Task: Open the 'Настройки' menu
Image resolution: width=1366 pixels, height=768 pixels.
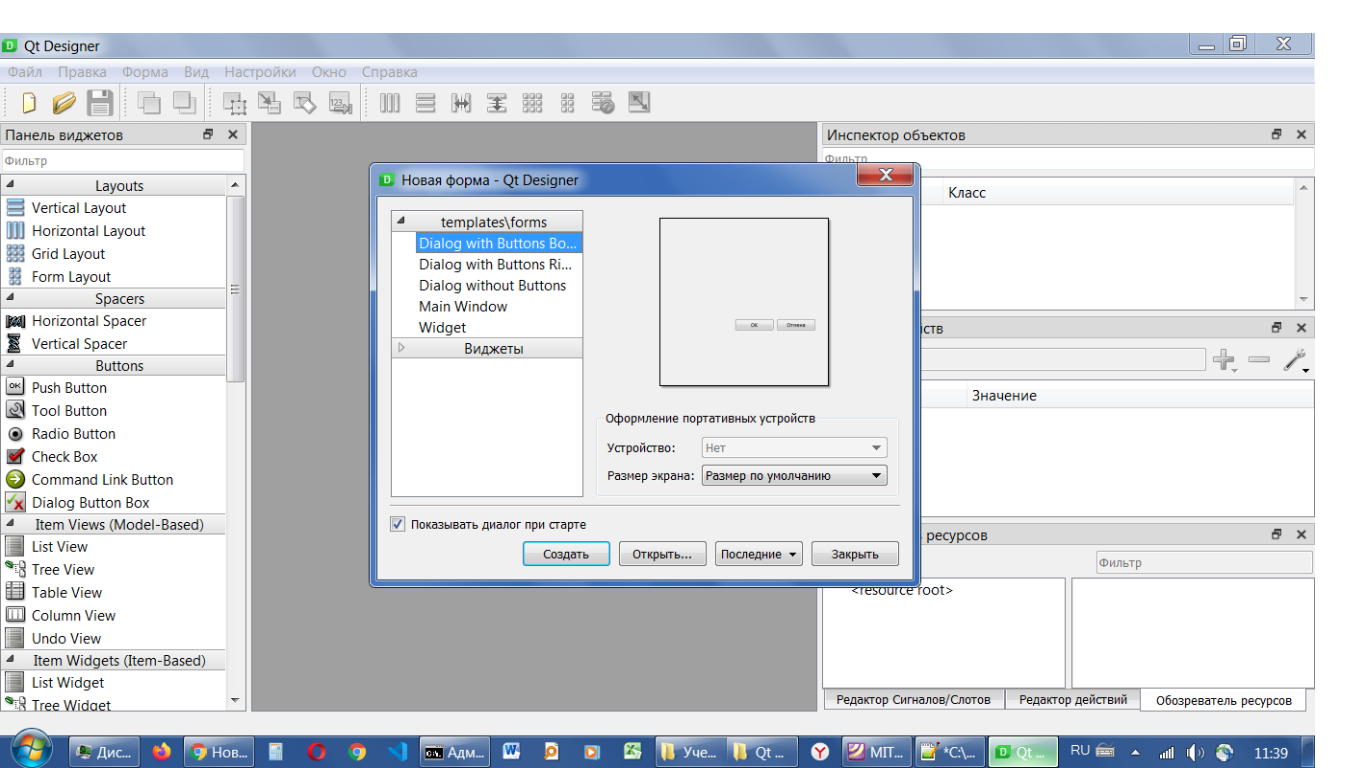Action: 260,72
